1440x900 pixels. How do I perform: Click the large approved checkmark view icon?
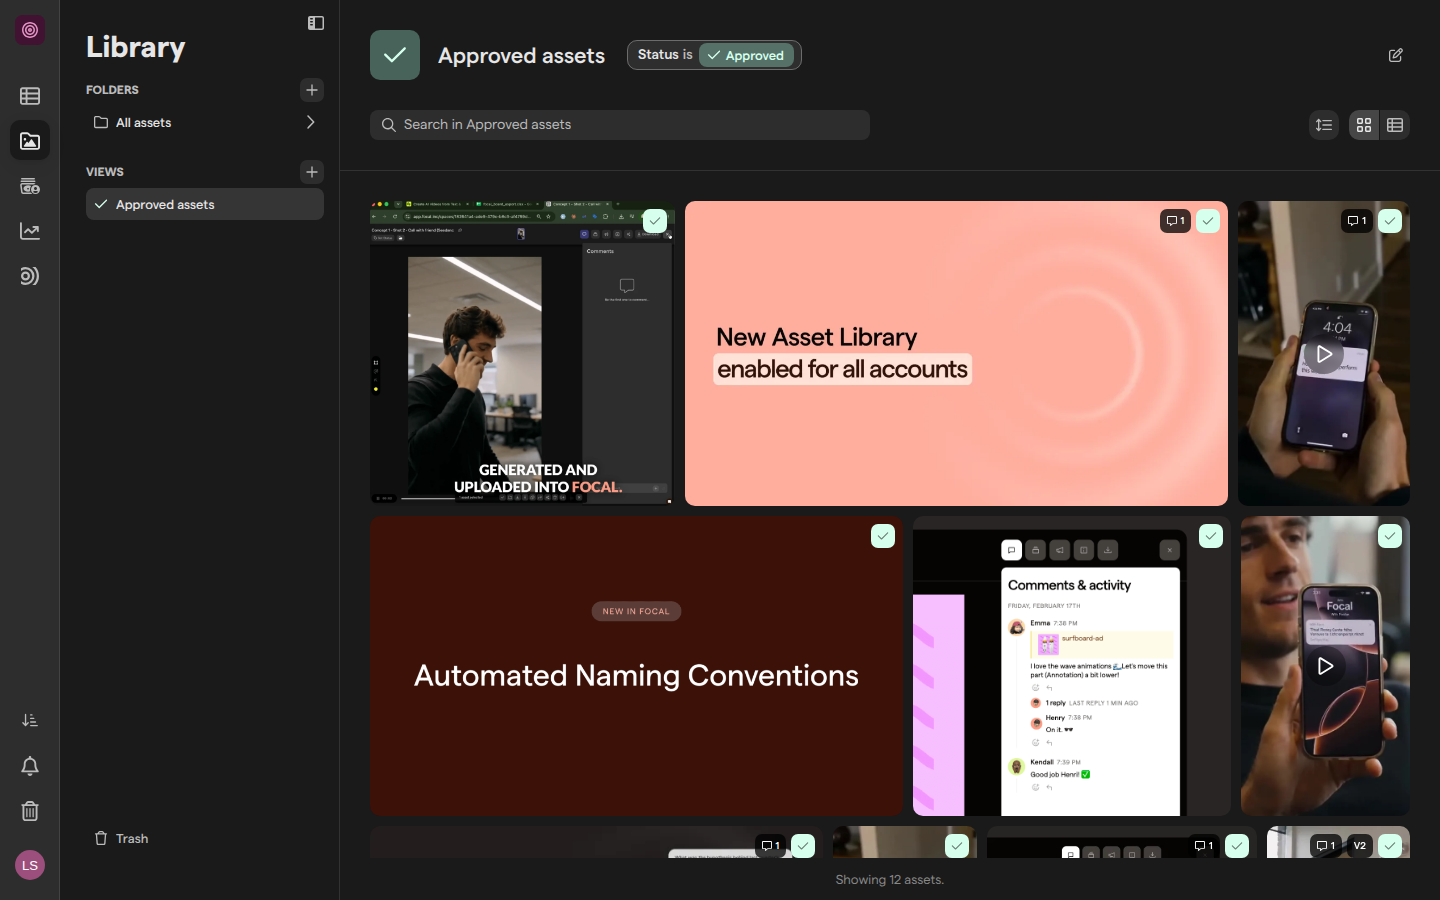[395, 55]
